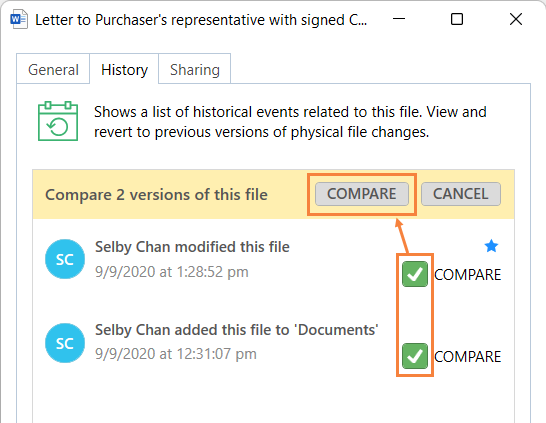Uncheck compare checkbox for 12:31:07 pm version
This screenshot has height=423, width=546.
pyautogui.click(x=415, y=356)
